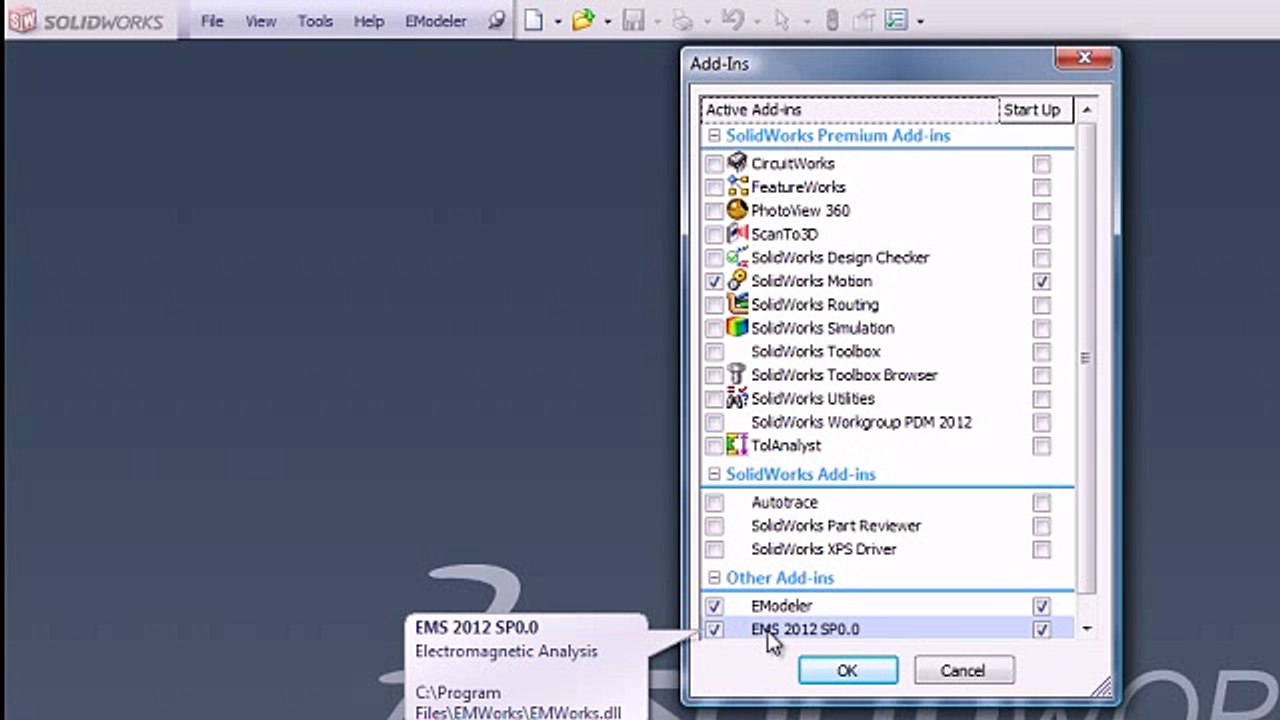Check the TolAnalyst Start Up checkbox
Image resolution: width=1280 pixels, height=720 pixels.
(1042, 446)
